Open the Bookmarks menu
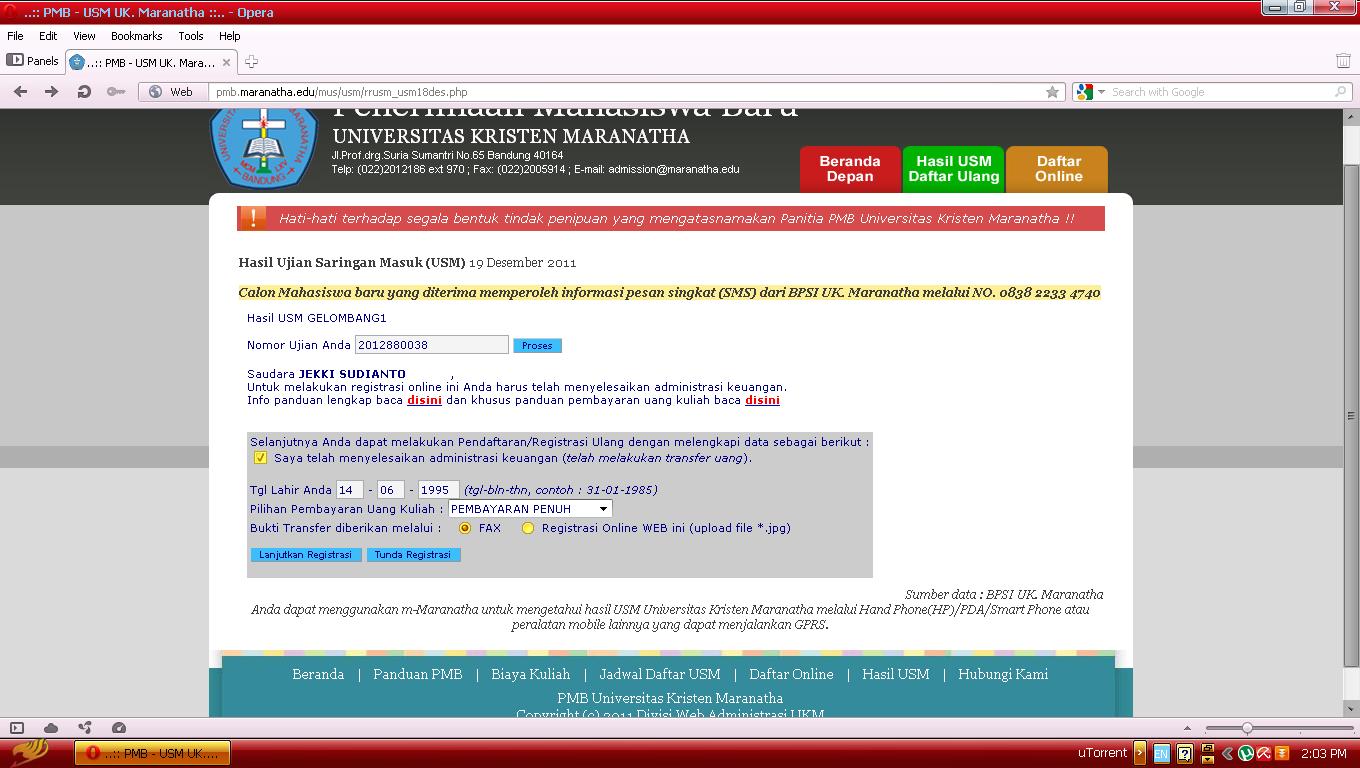The height and width of the screenshot is (768, 1360). 136,36
